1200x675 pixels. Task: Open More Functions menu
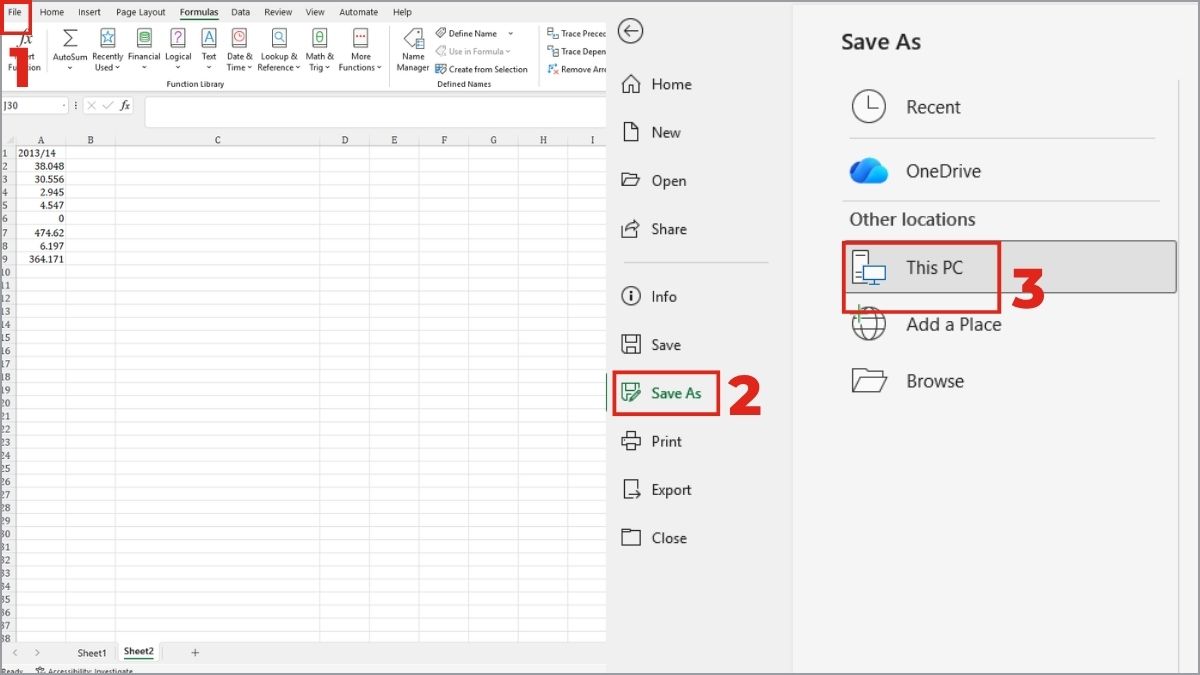tap(361, 49)
